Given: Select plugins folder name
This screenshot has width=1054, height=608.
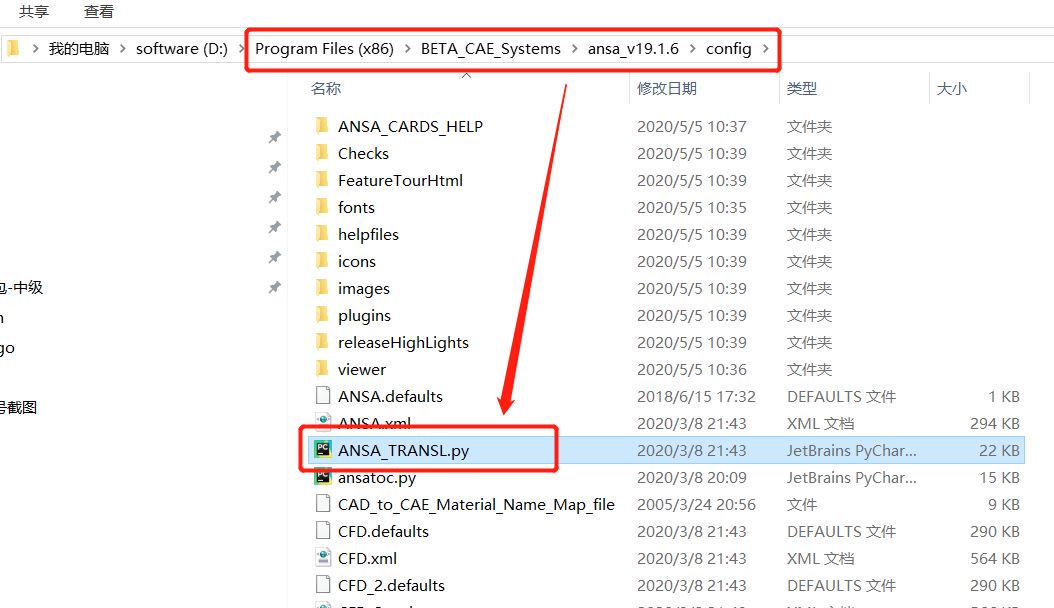Looking at the screenshot, I should [x=364, y=316].
